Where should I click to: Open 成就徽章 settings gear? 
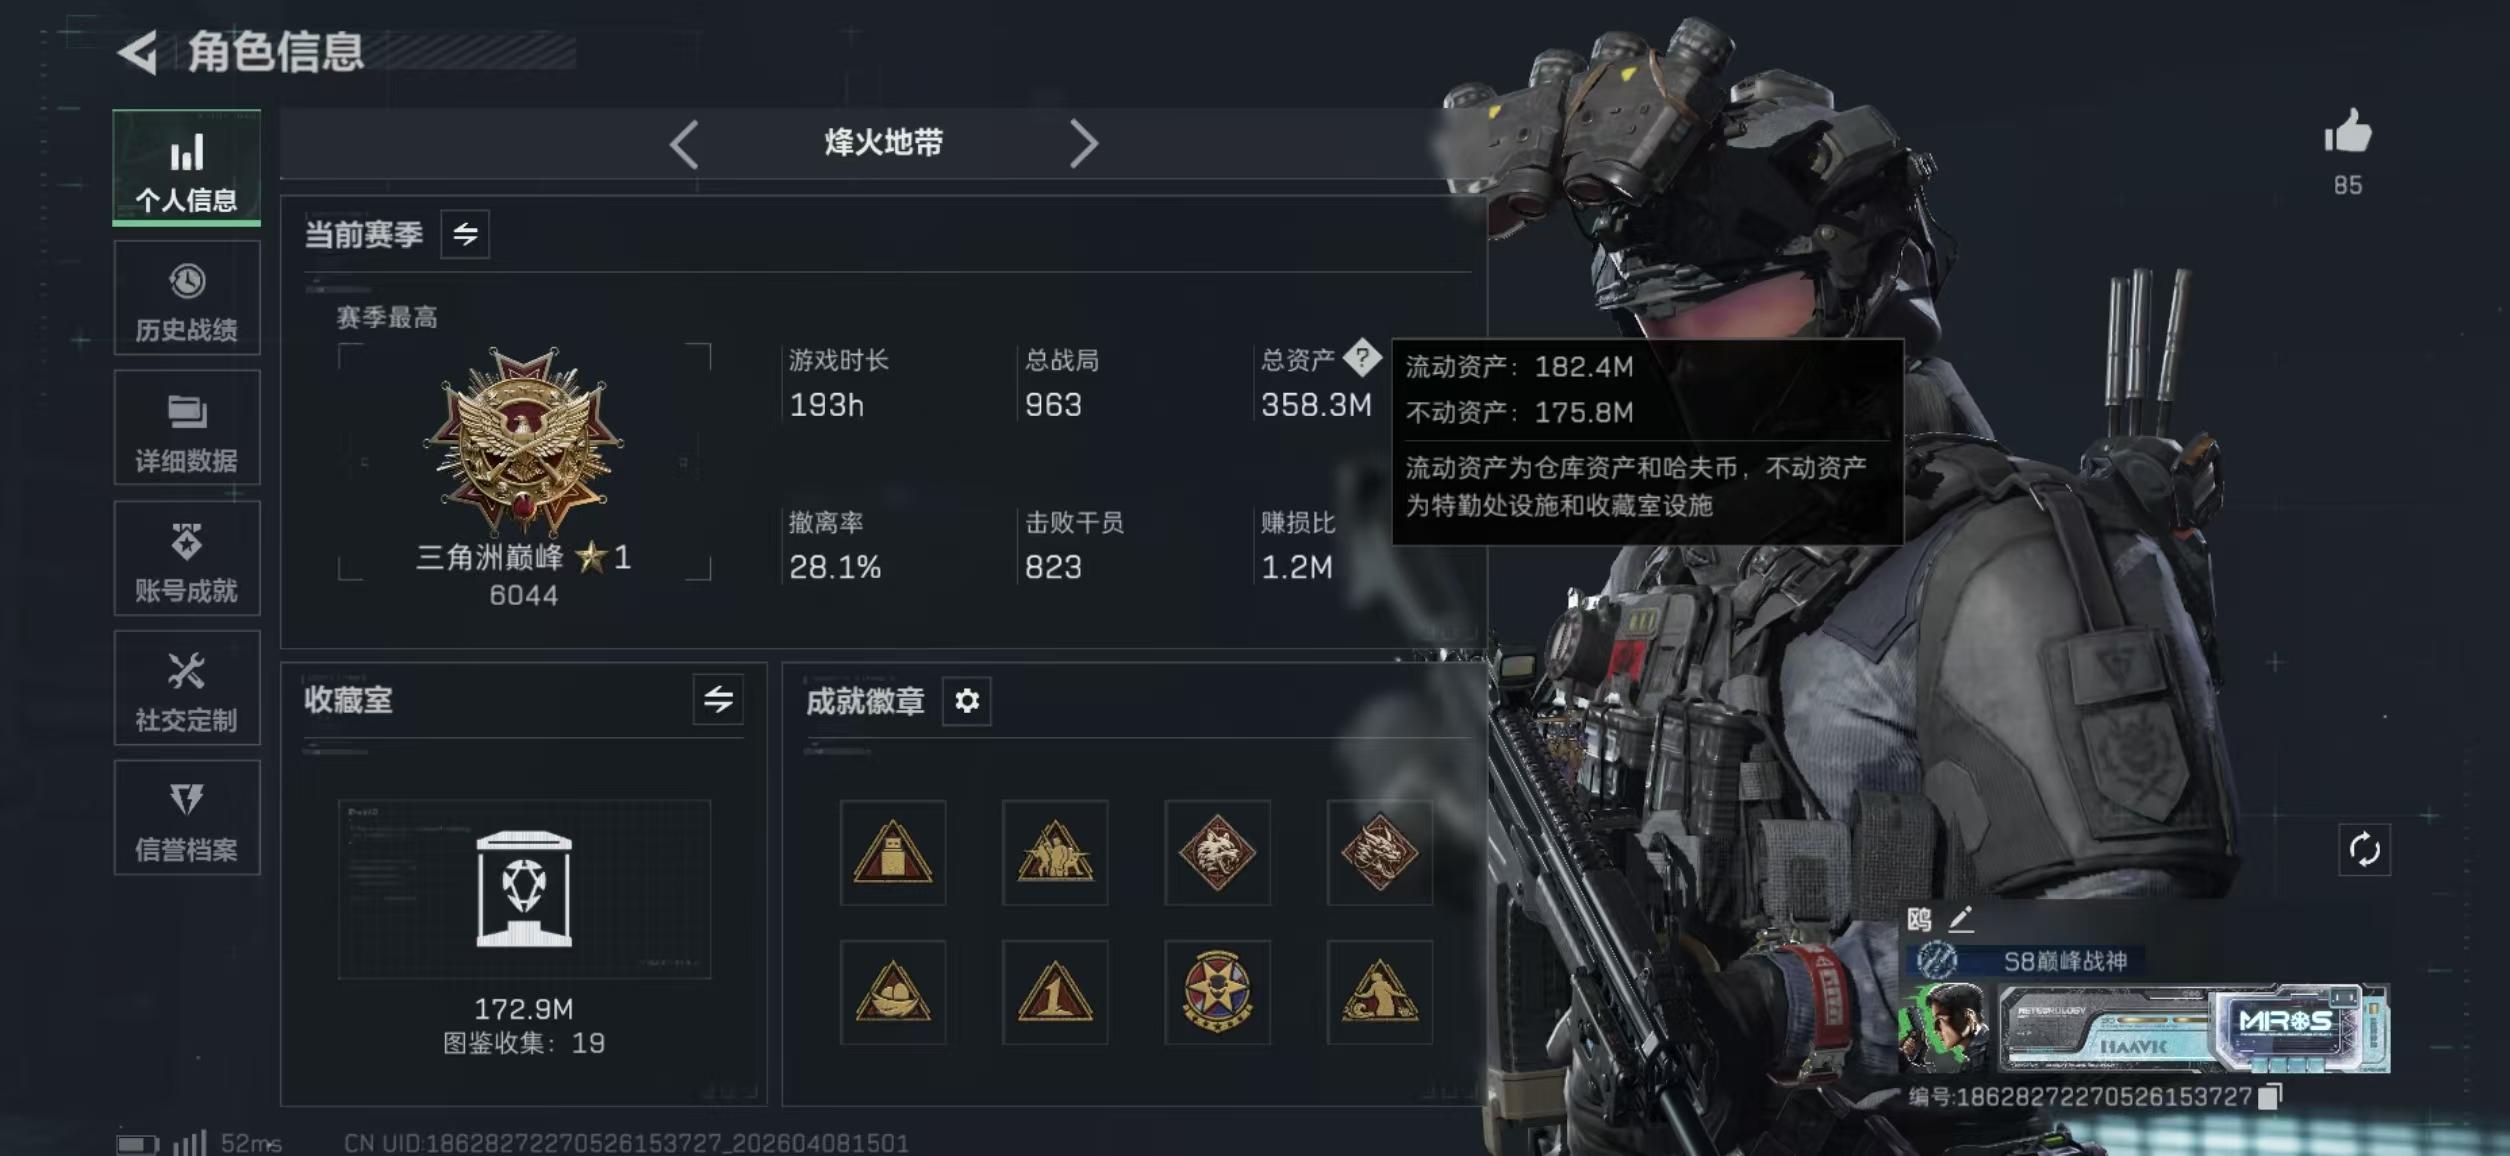click(x=966, y=701)
